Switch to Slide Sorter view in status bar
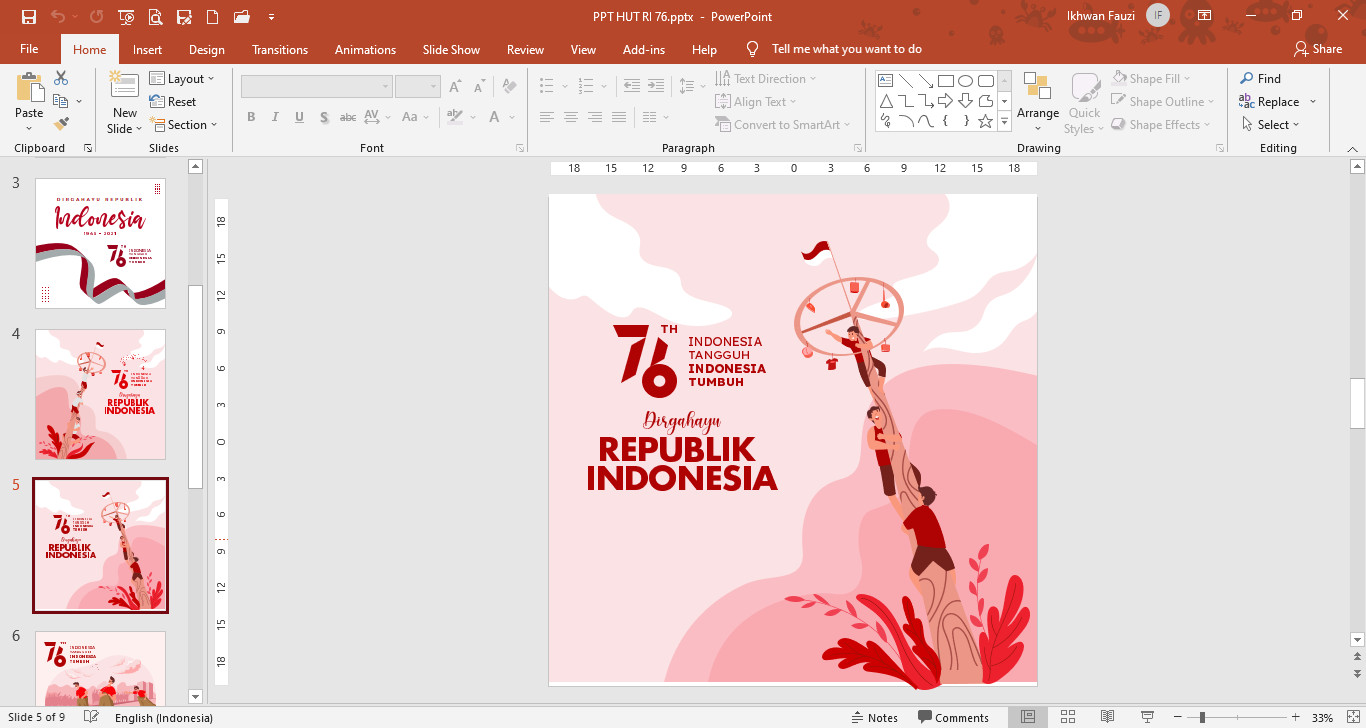Viewport: 1366px width, 728px height. click(1067, 715)
